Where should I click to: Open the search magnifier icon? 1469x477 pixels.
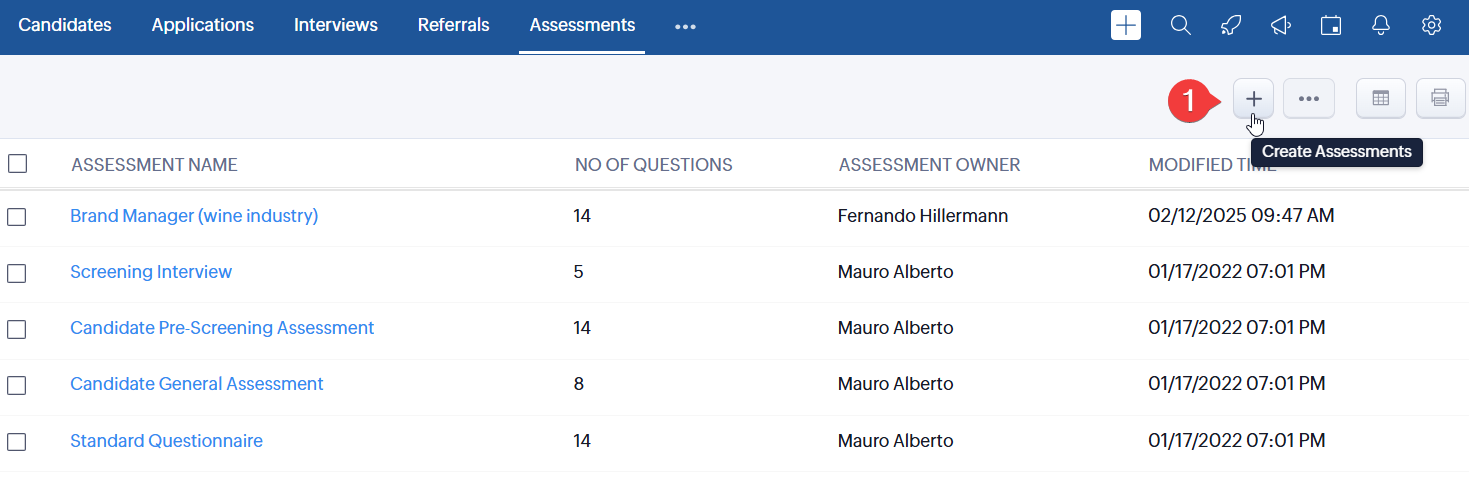pyautogui.click(x=1180, y=26)
